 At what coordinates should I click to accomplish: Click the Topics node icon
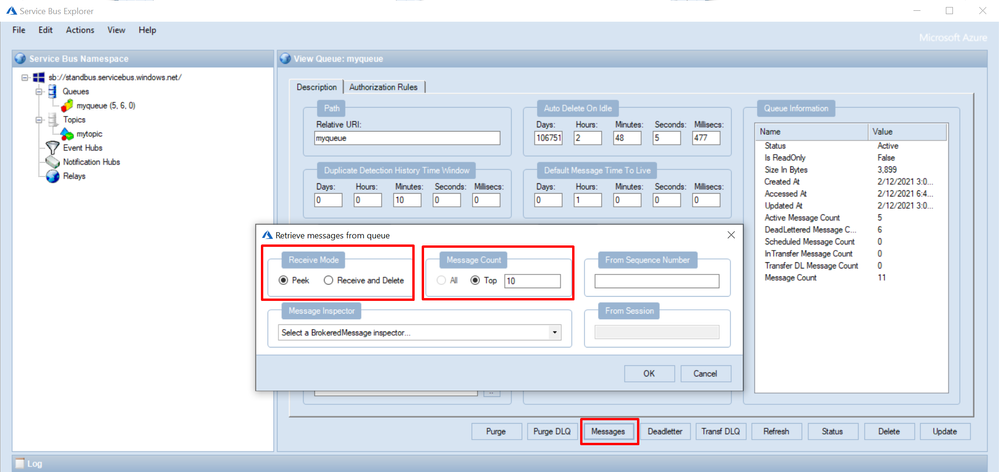[53, 120]
